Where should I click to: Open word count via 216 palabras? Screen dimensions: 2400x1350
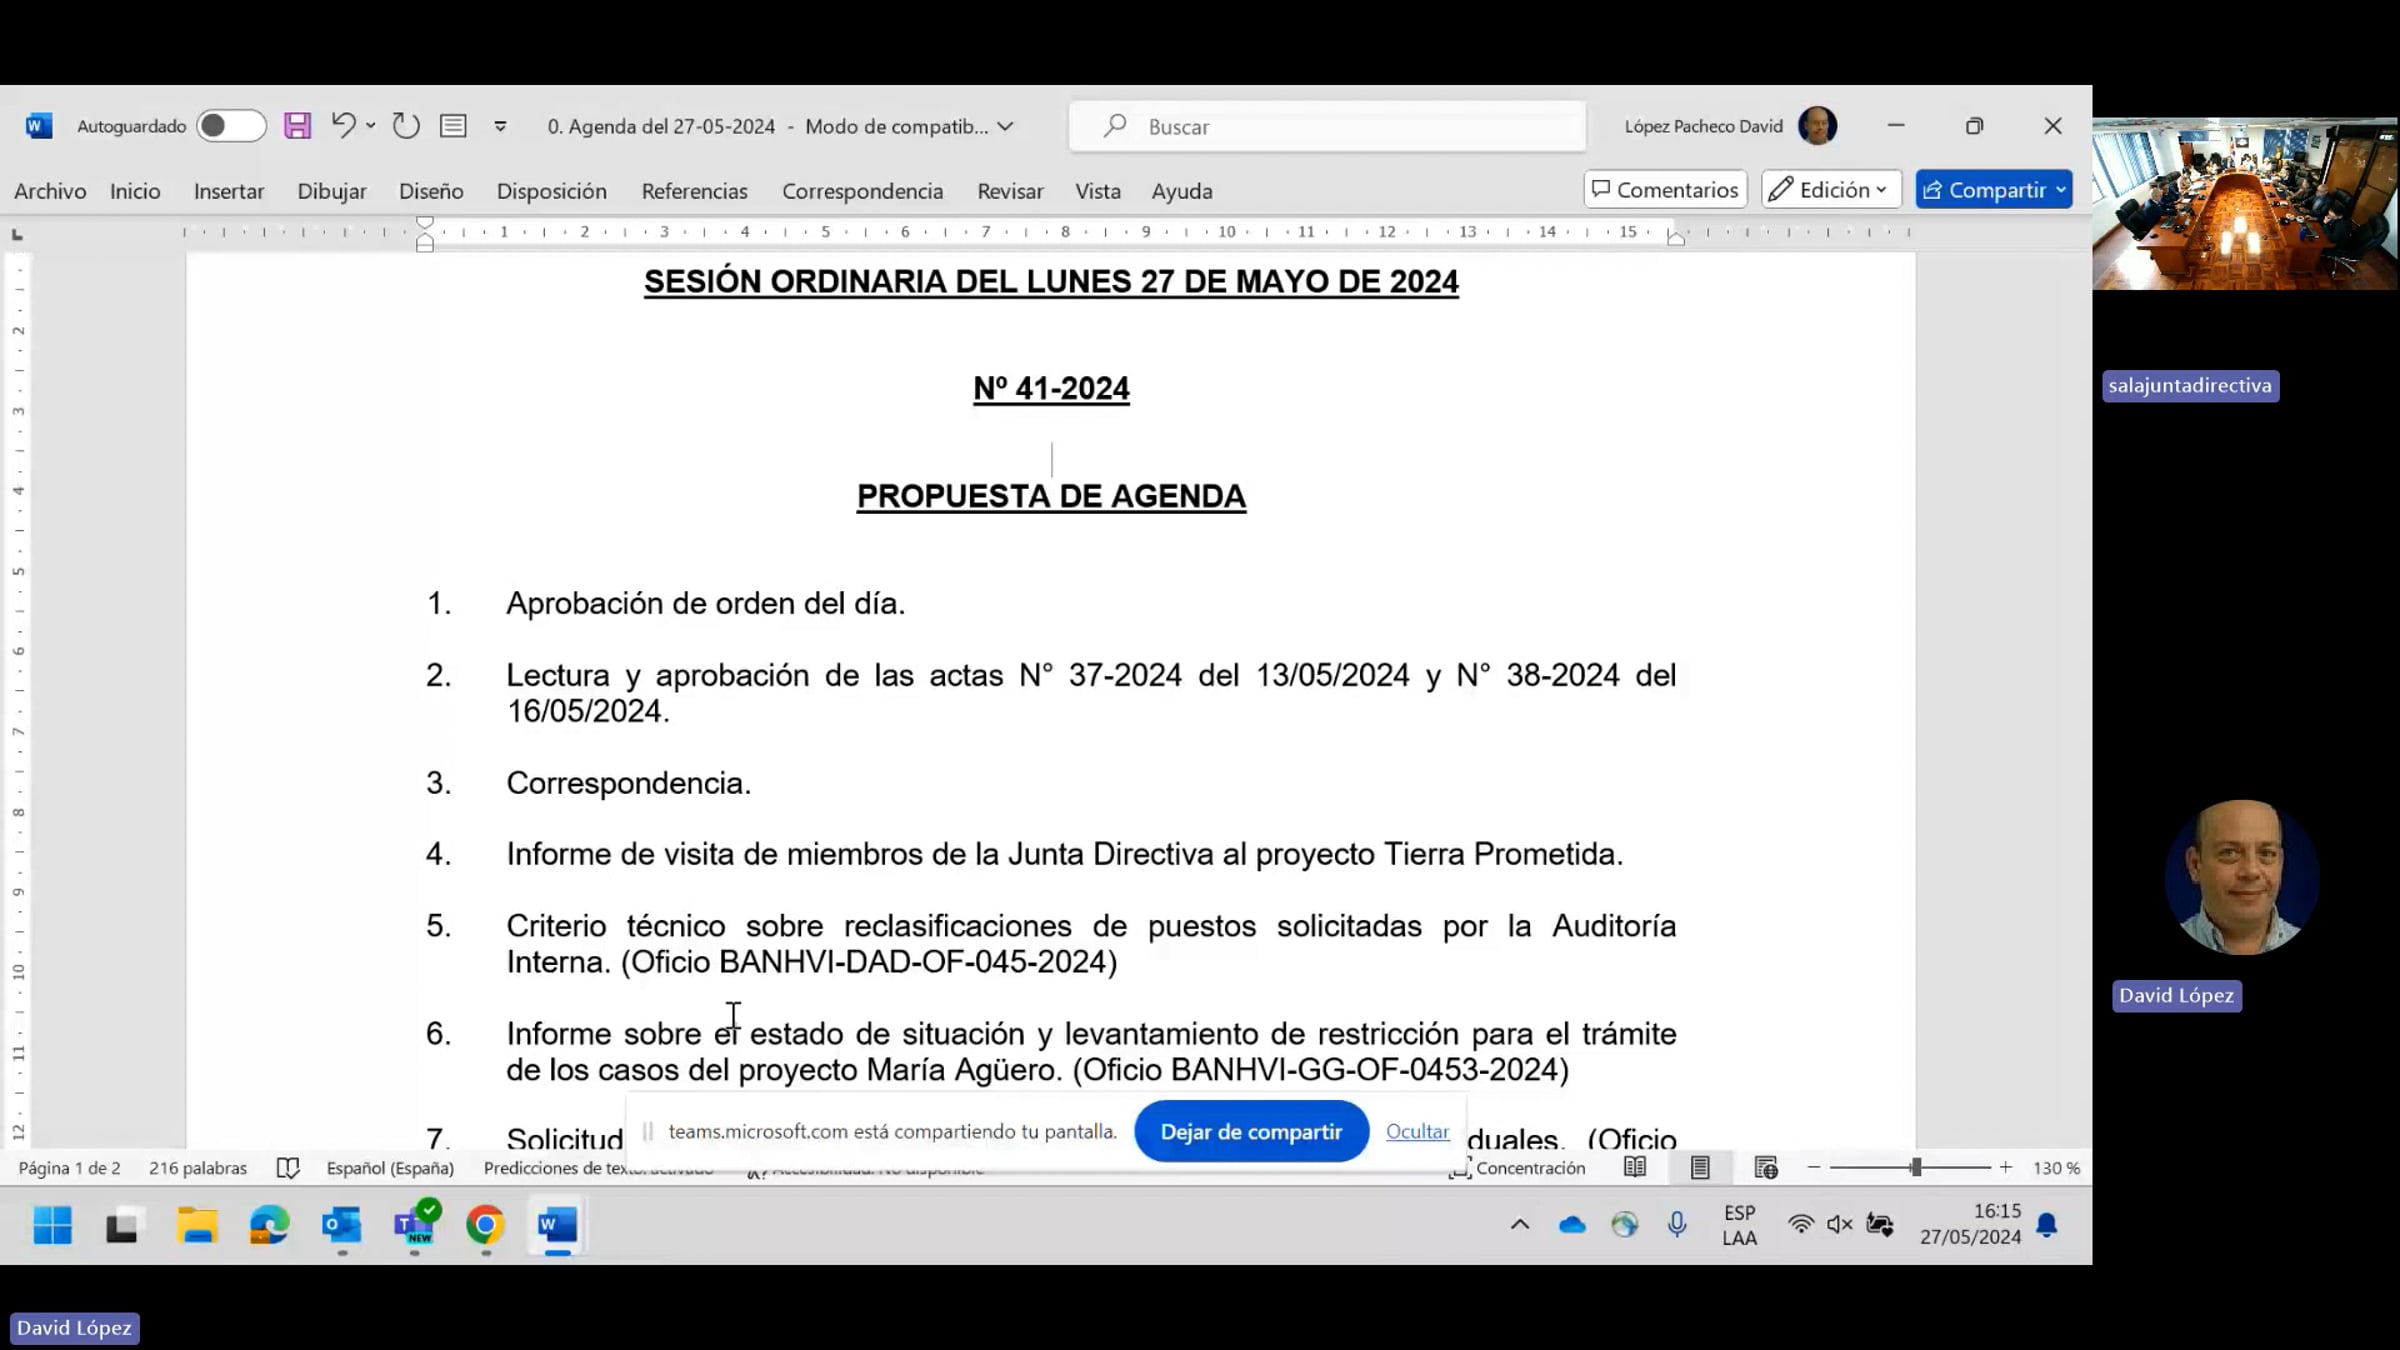[198, 1168]
